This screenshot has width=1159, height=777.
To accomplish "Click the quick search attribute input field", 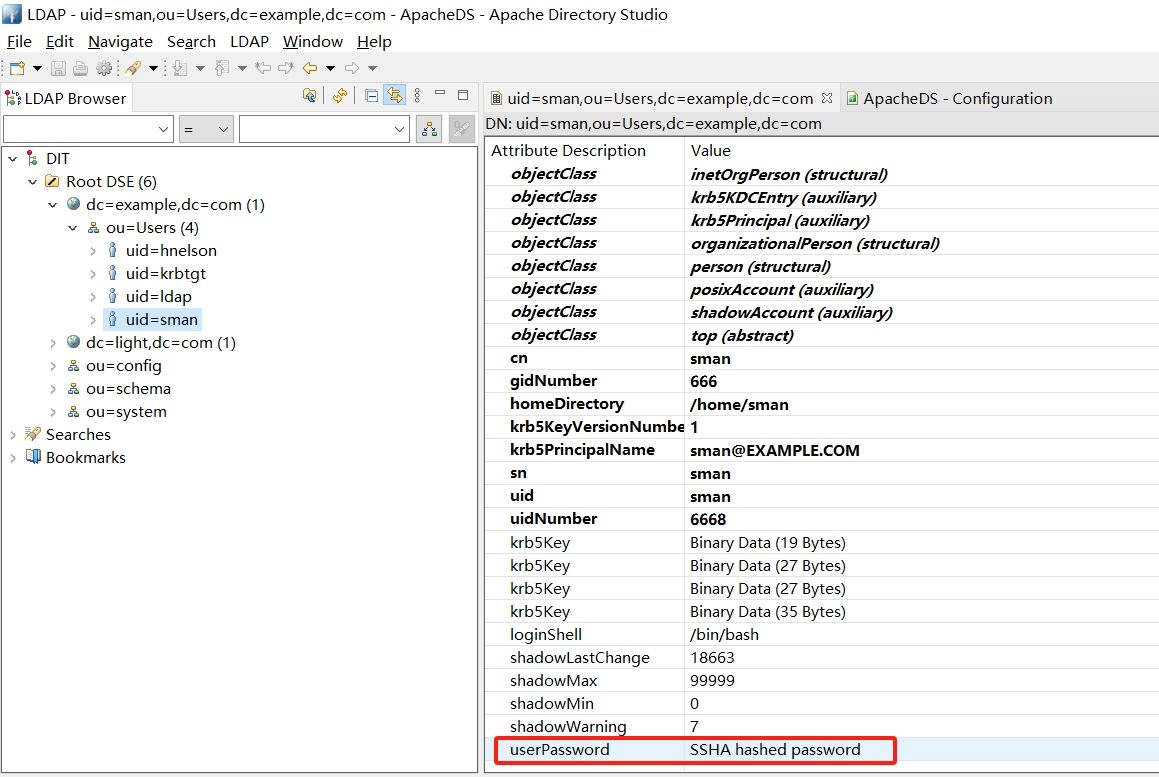I will [80, 129].
